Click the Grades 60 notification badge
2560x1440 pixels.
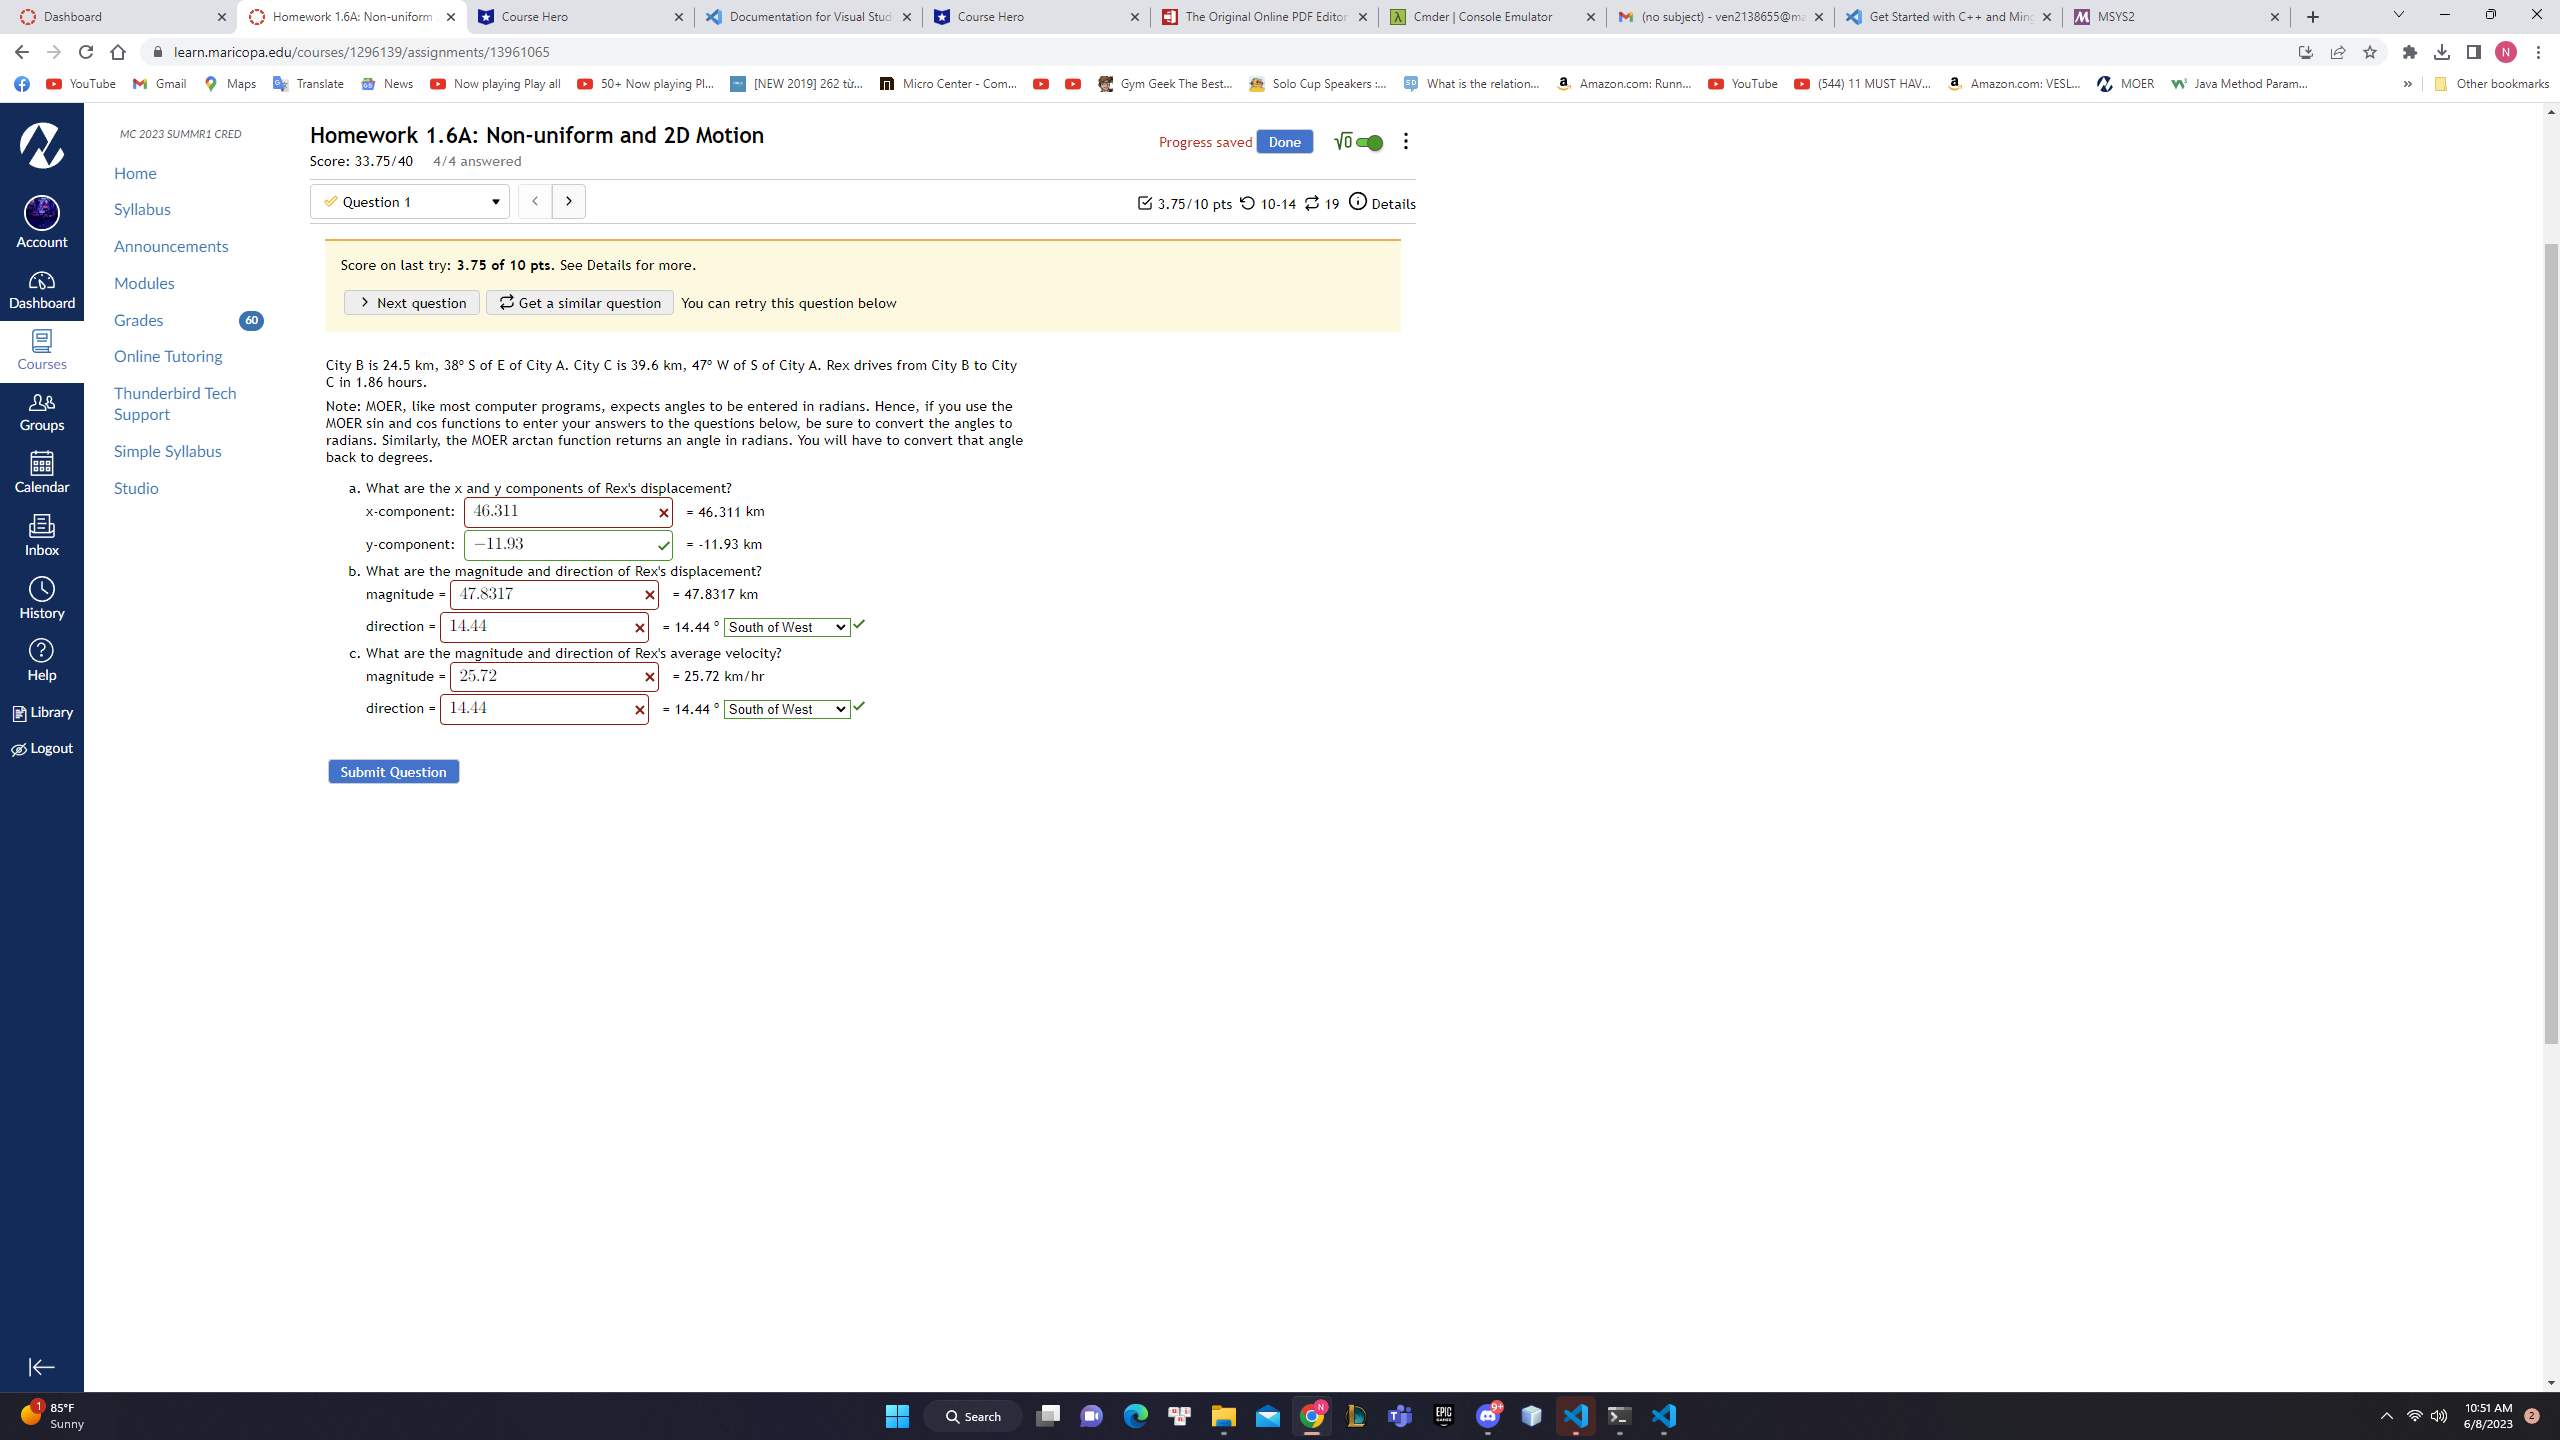click(x=251, y=320)
